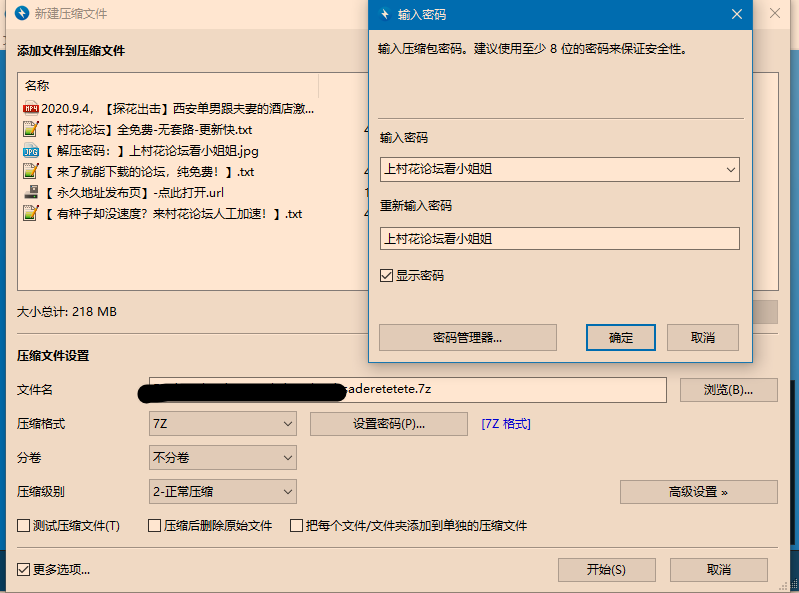This screenshot has width=799, height=593.
Task: Select file 2020.9.4, 【探花出击】西安单男跟夫妻的酒店激...
Action: [x=177, y=108]
